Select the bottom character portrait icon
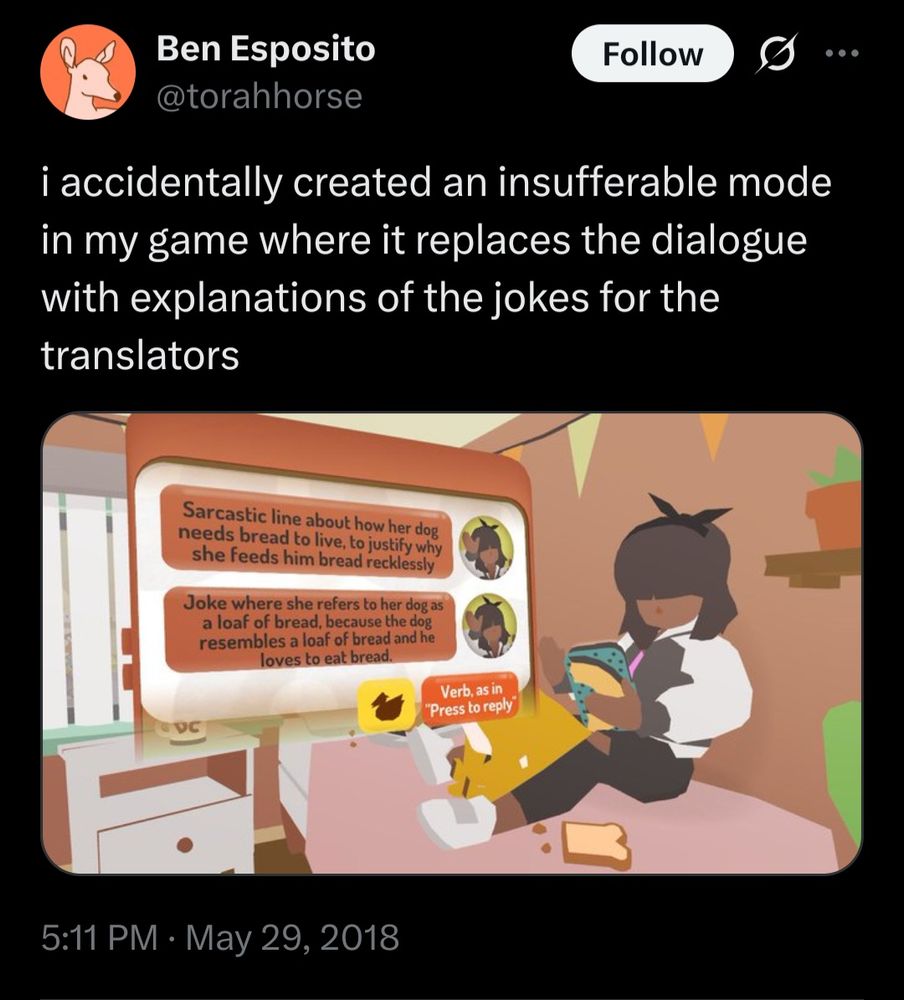 tap(489, 626)
